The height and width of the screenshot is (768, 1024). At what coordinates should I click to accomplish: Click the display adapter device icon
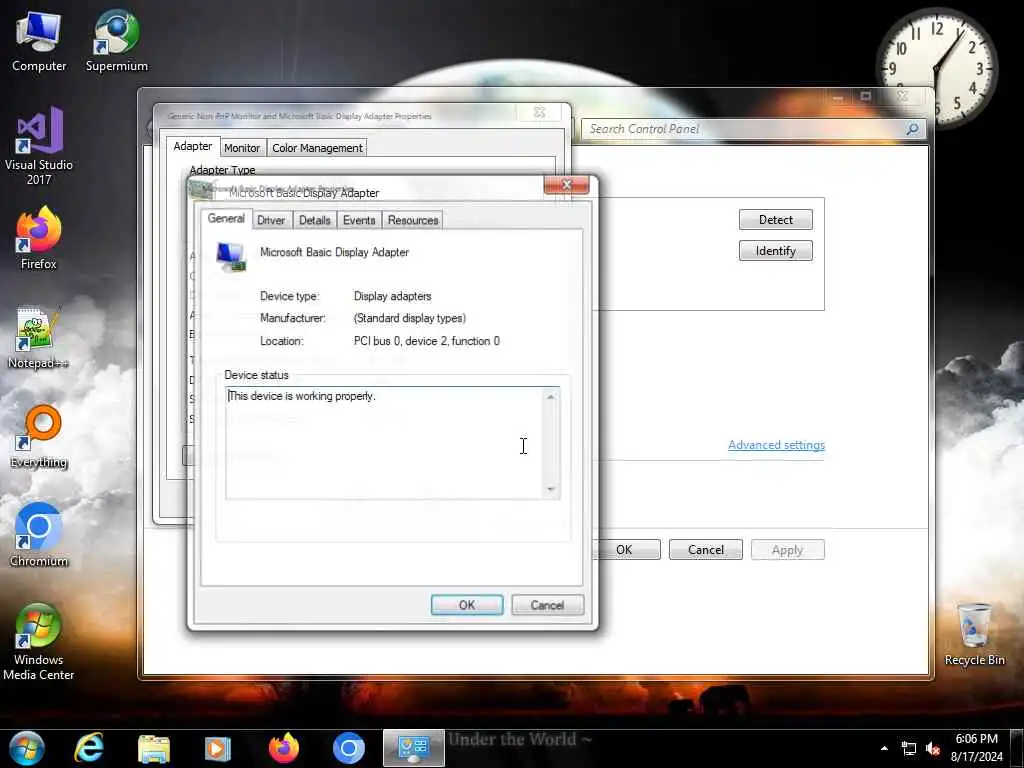[x=231, y=257]
